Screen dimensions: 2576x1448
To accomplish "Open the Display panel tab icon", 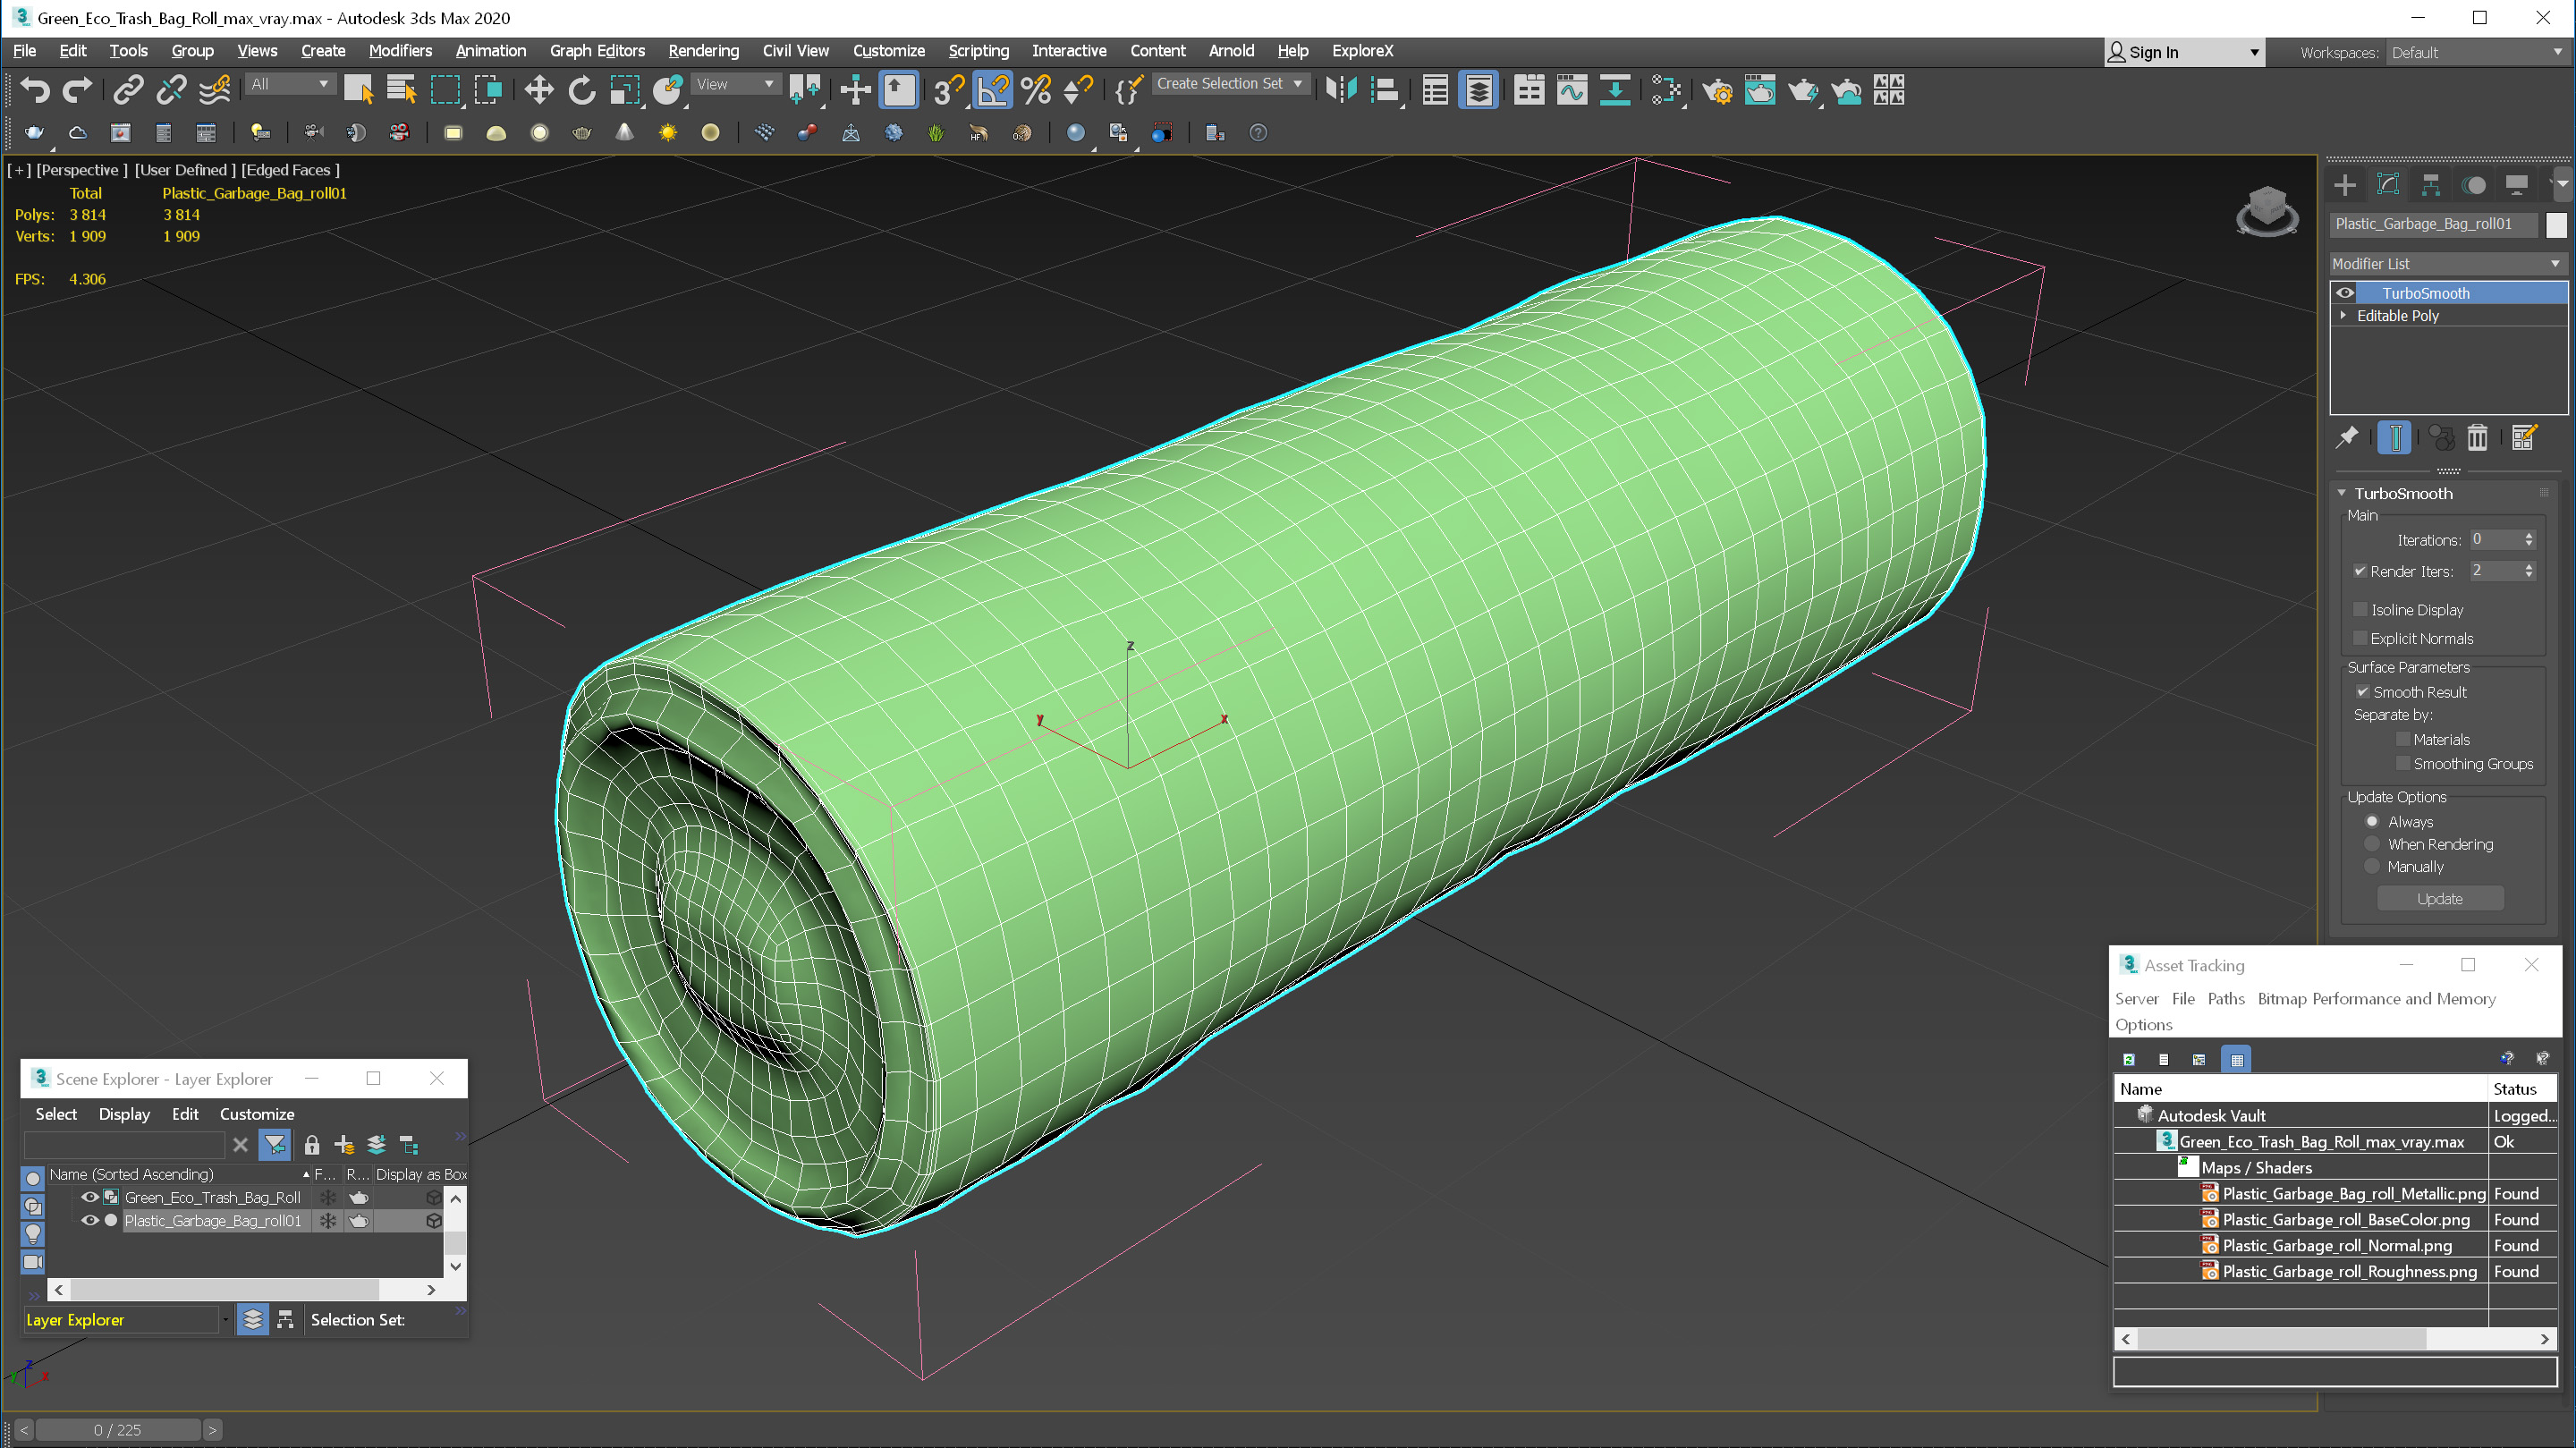I will point(2517,185).
